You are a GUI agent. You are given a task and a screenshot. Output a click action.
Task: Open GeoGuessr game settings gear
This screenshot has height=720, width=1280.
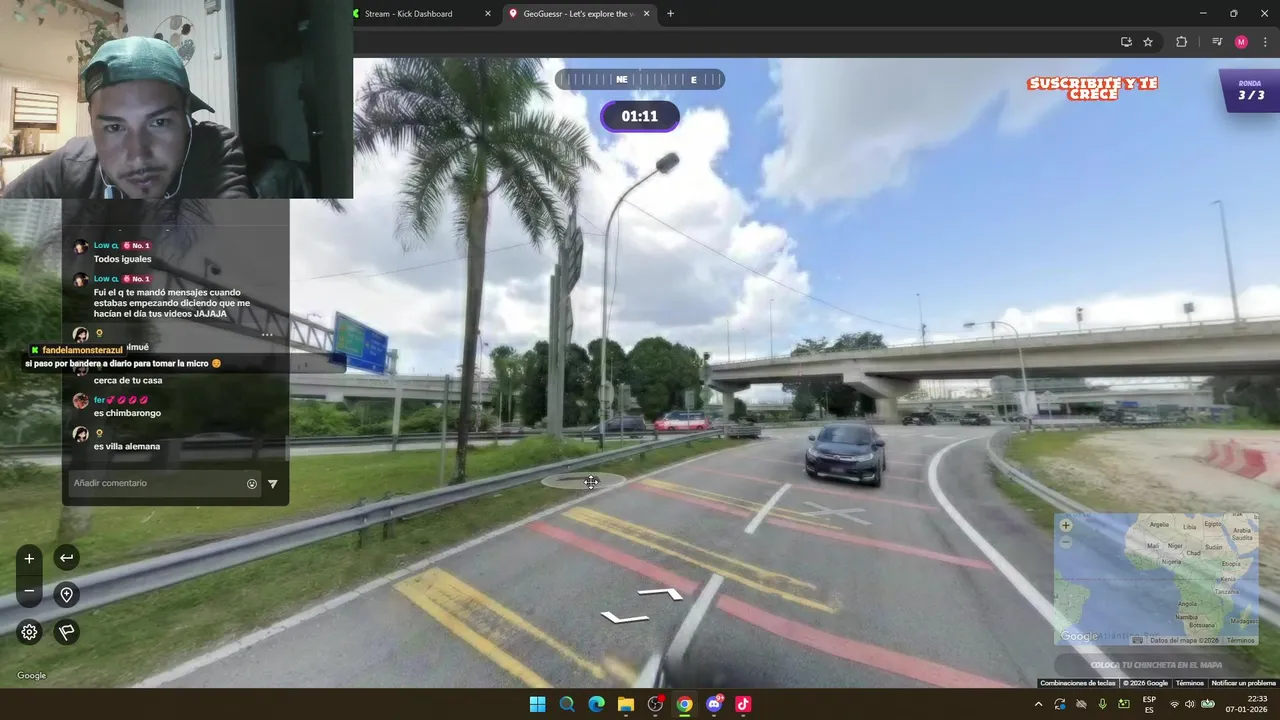point(29,632)
